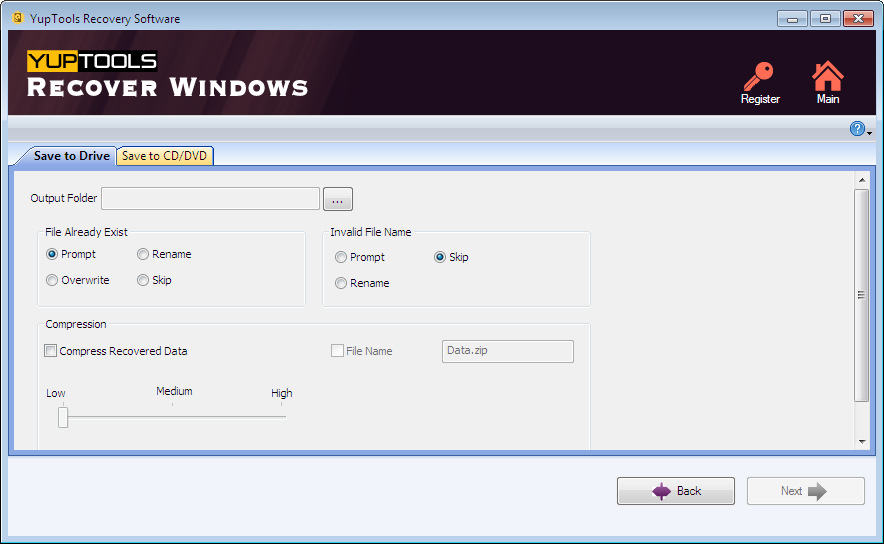Select Prompt under File Already Exist

pyautogui.click(x=52, y=254)
